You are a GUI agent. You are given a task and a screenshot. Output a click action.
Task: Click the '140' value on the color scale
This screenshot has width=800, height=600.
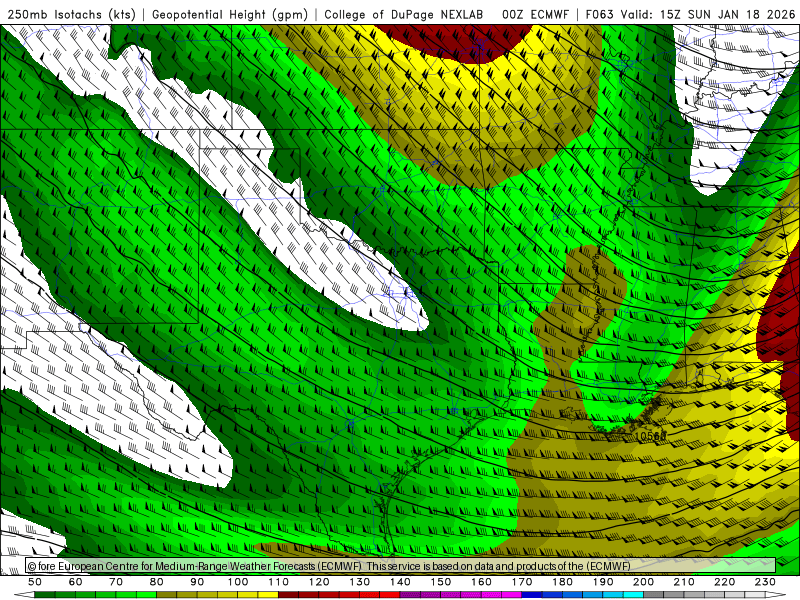(401, 582)
